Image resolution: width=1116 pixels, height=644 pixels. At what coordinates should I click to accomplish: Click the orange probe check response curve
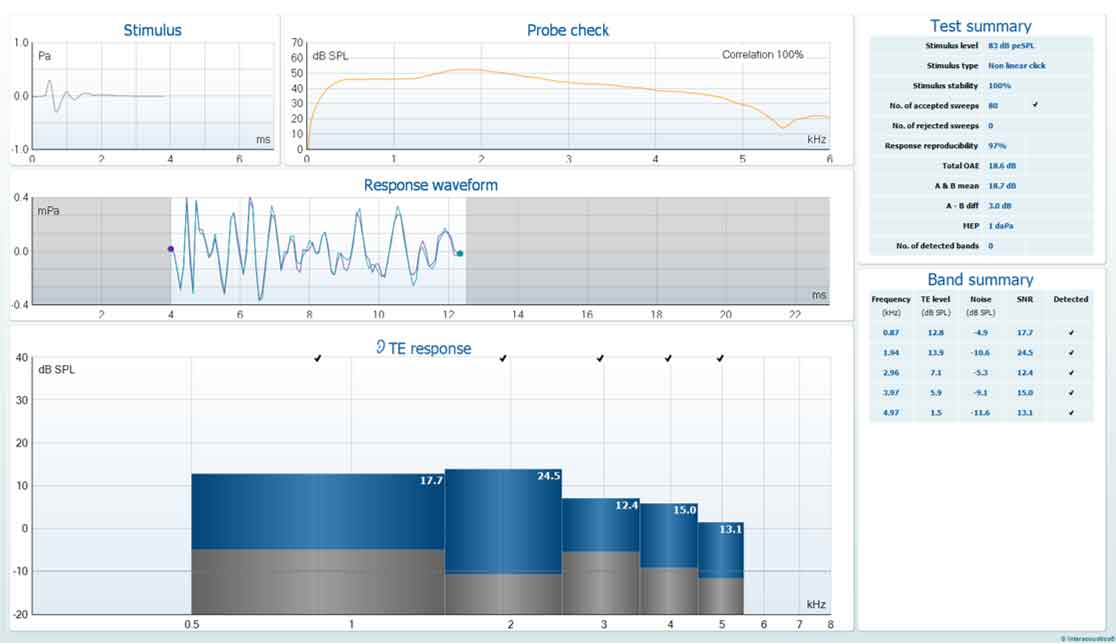[568, 81]
